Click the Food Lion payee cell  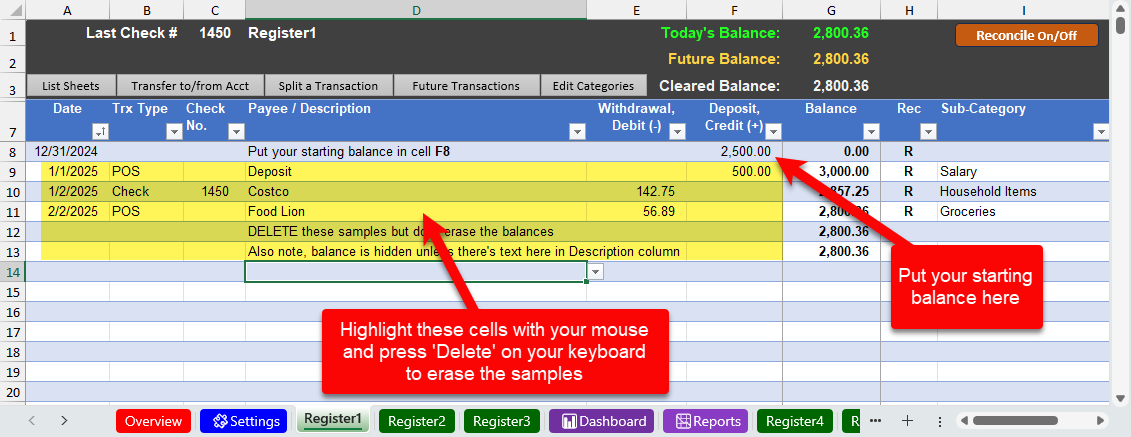(415, 212)
